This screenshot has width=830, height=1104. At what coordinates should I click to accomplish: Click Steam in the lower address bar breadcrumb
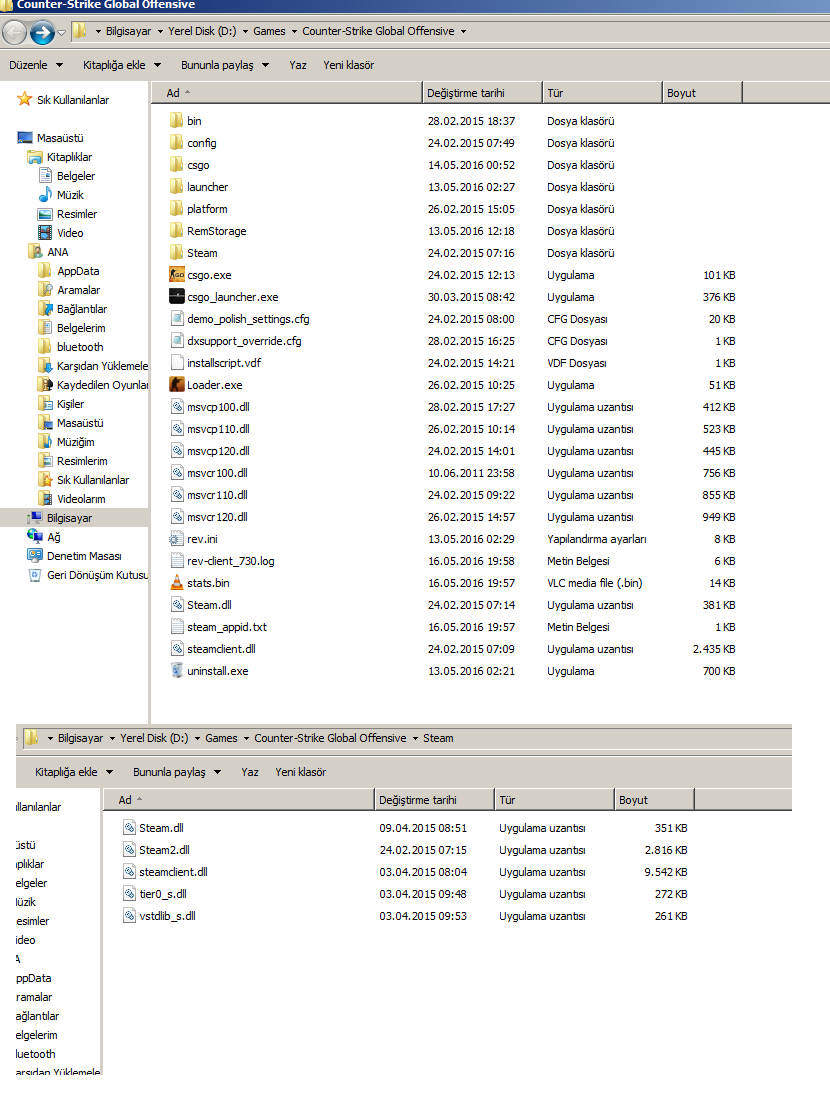tap(438, 738)
